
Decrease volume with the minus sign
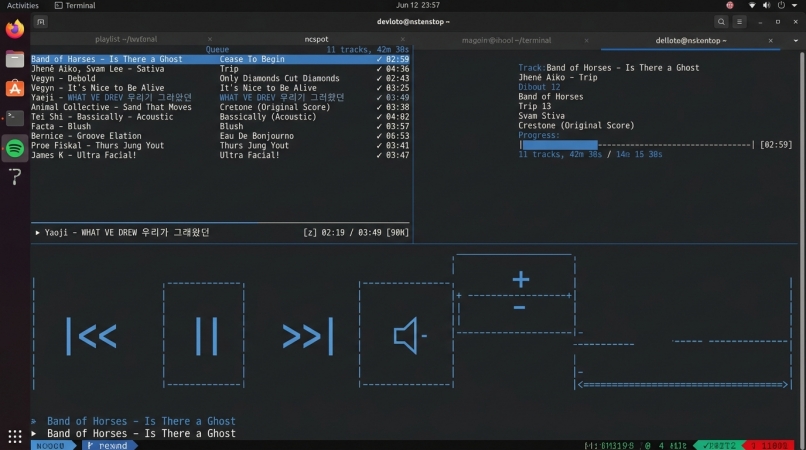tap(519, 308)
